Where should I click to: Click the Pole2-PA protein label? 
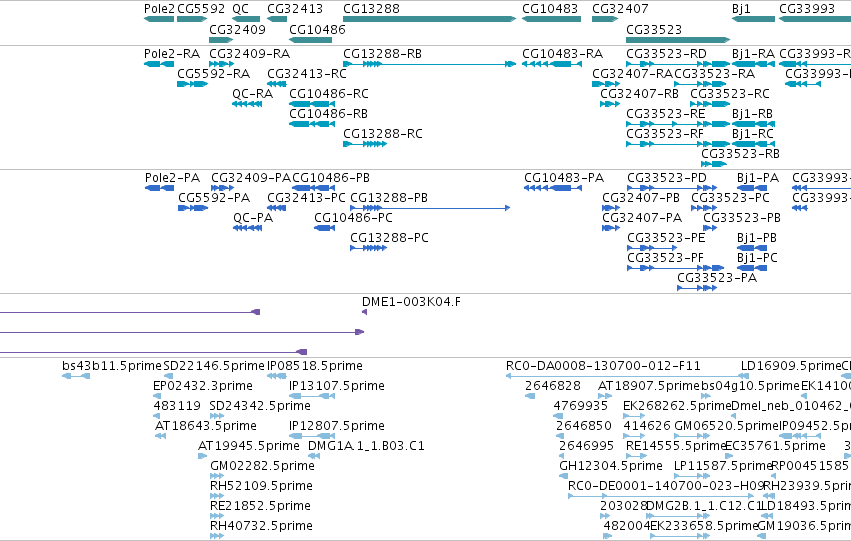pyautogui.click(x=172, y=178)
